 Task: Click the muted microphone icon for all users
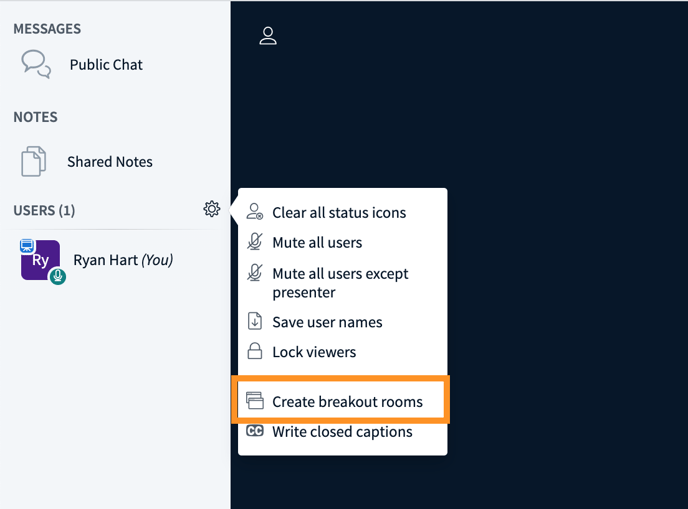tap(255, 242)
